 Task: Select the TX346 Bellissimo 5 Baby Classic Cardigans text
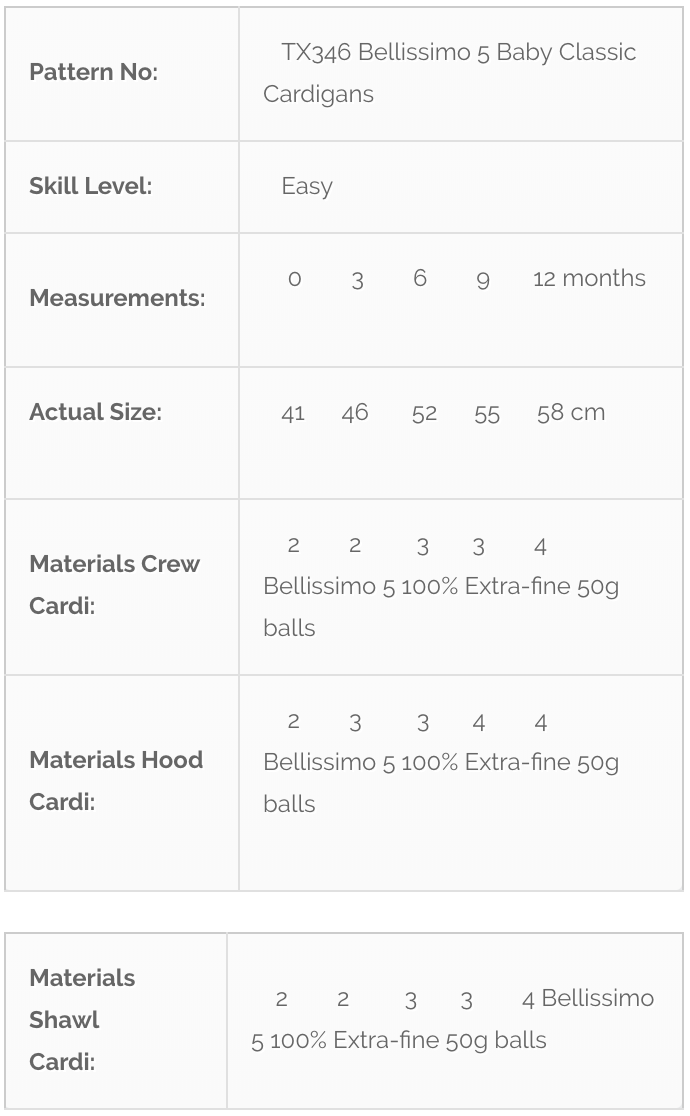[449, 72]
